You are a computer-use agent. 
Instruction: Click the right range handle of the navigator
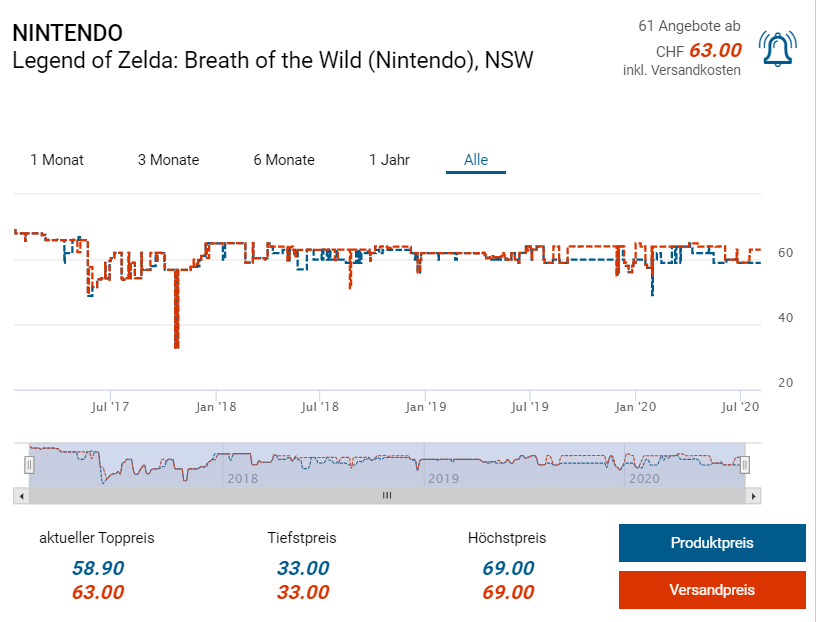[745, 464]
